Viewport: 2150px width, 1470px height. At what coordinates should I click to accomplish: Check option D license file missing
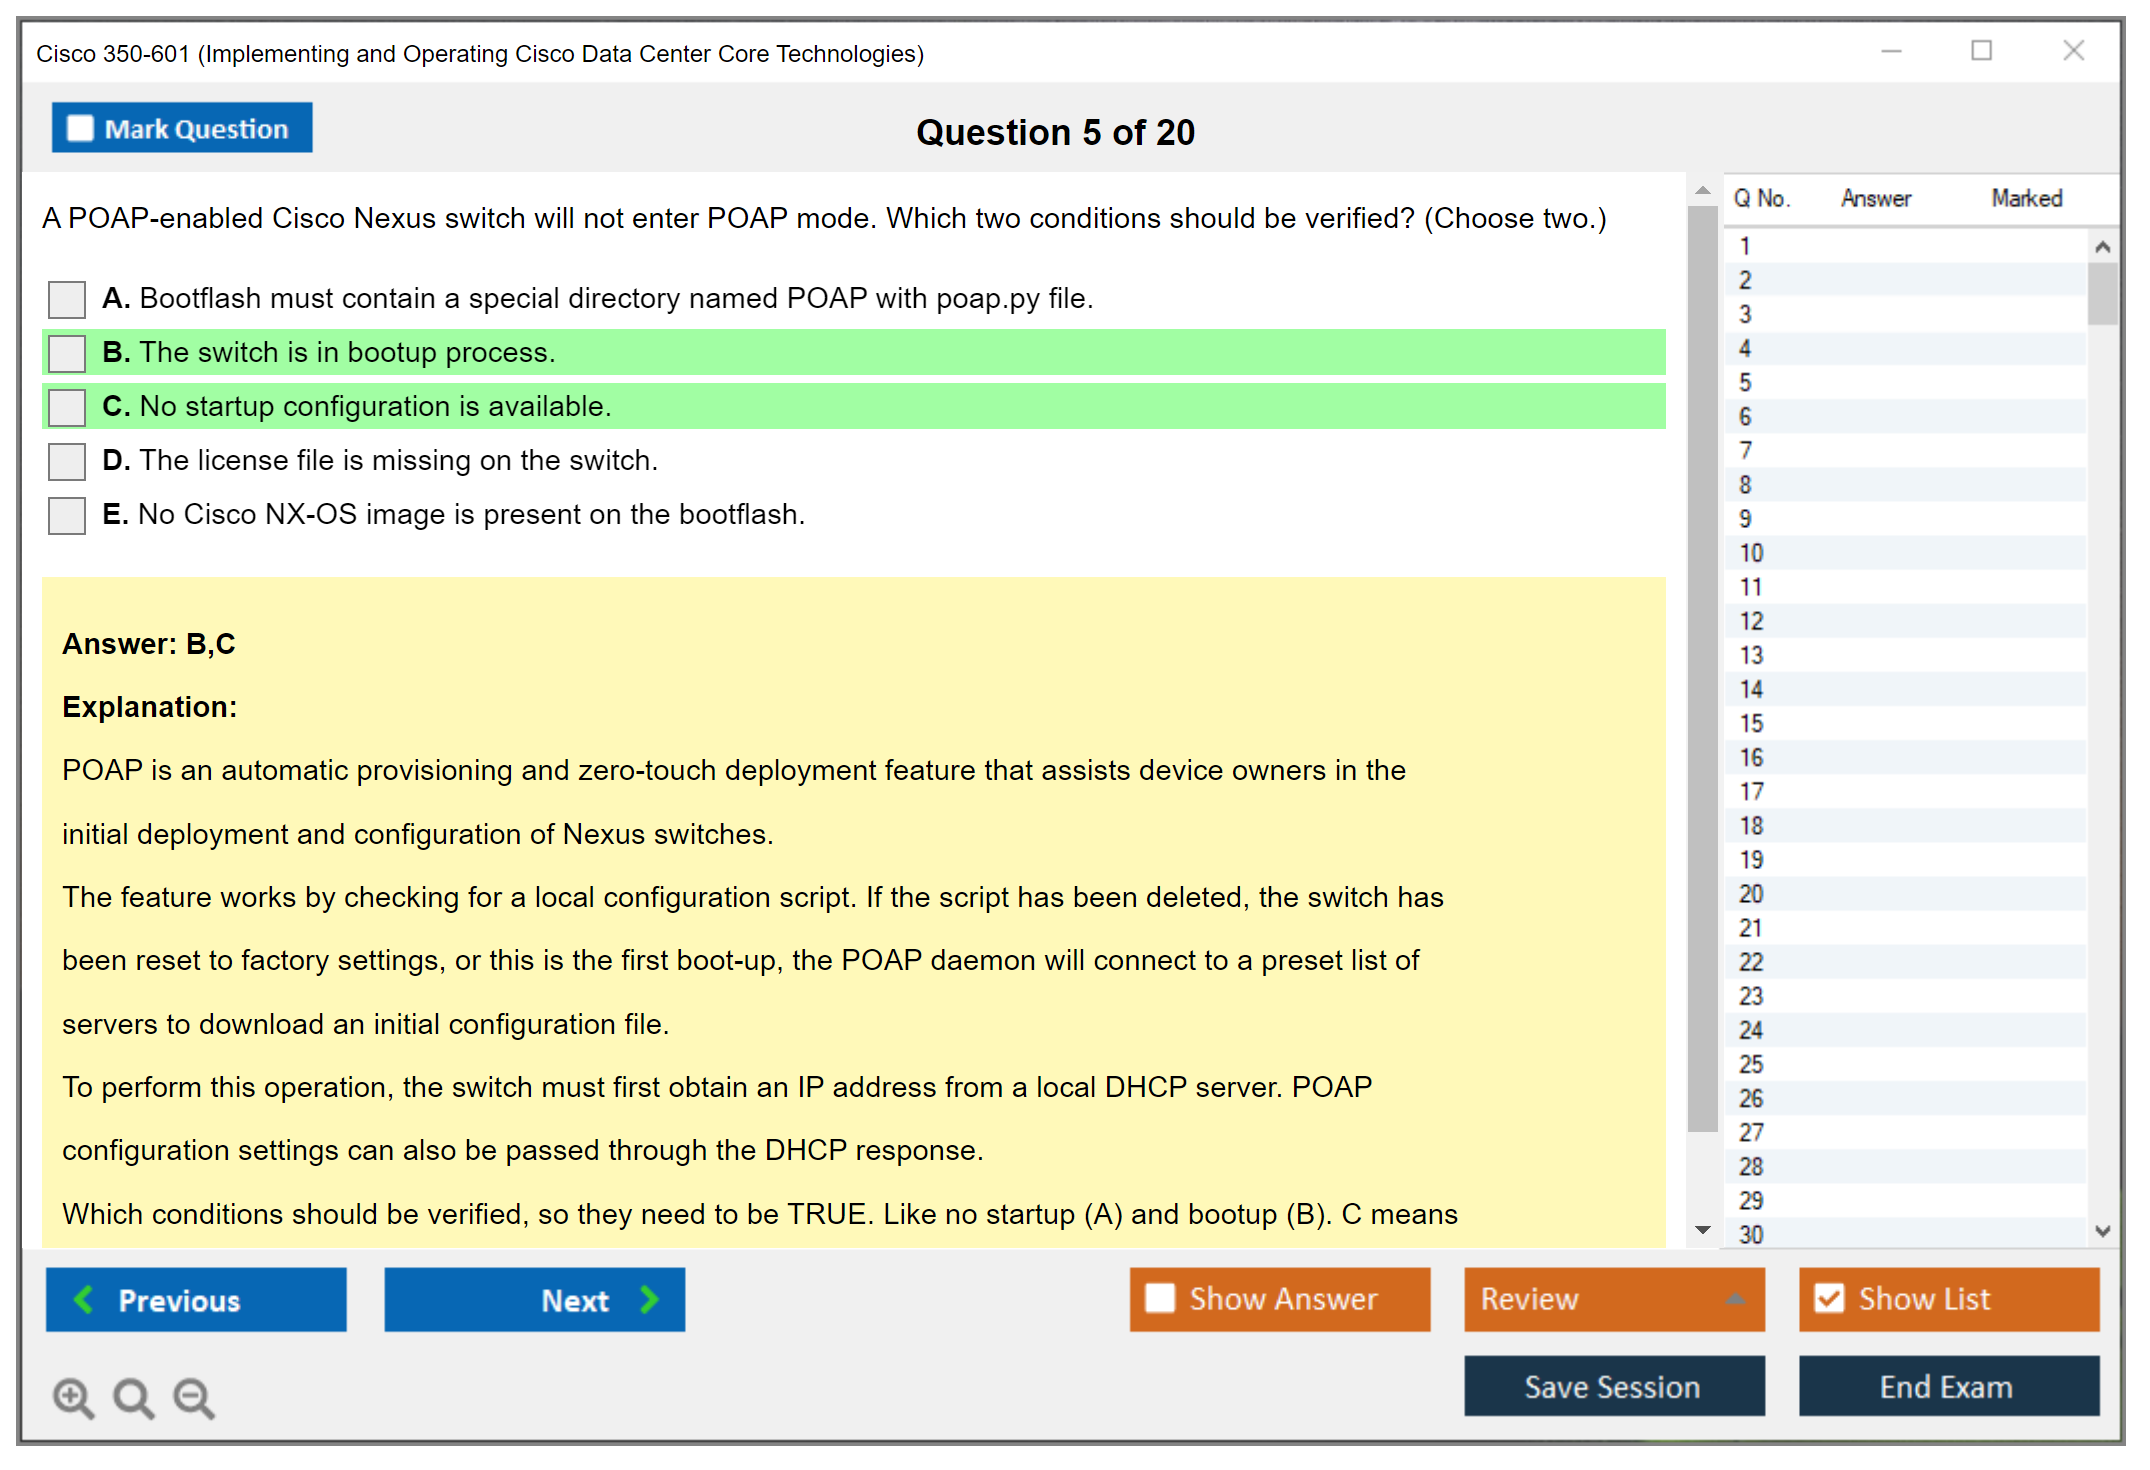67,461
